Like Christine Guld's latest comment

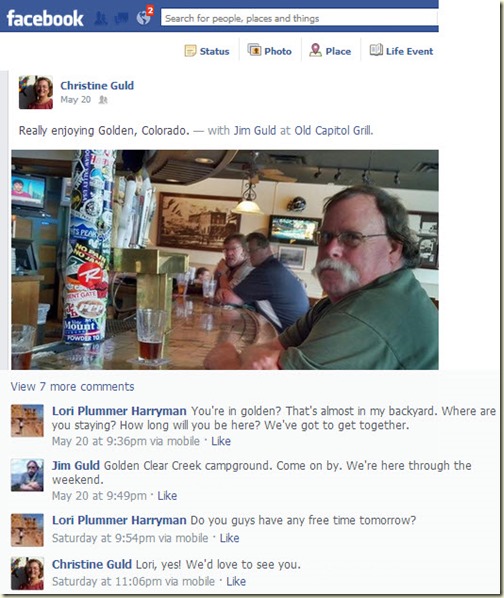236,581
